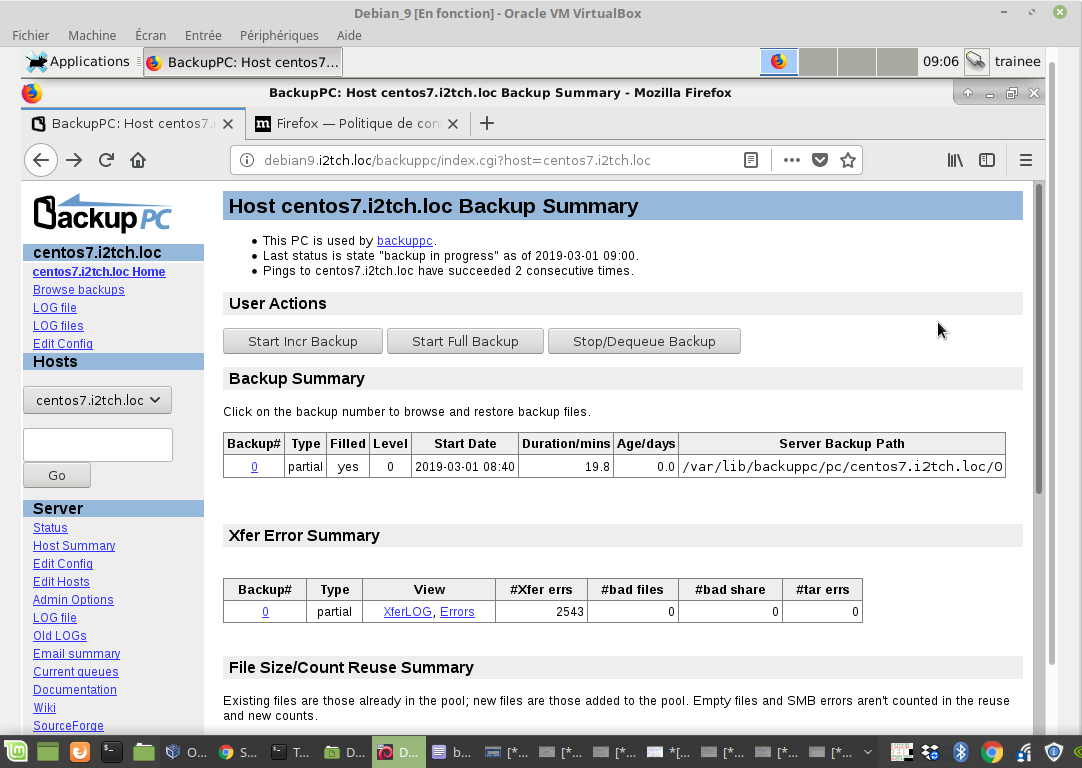1082x768 pixels.
Task: Open the Firefox hamburger menu
Action: pos(1025,160)
